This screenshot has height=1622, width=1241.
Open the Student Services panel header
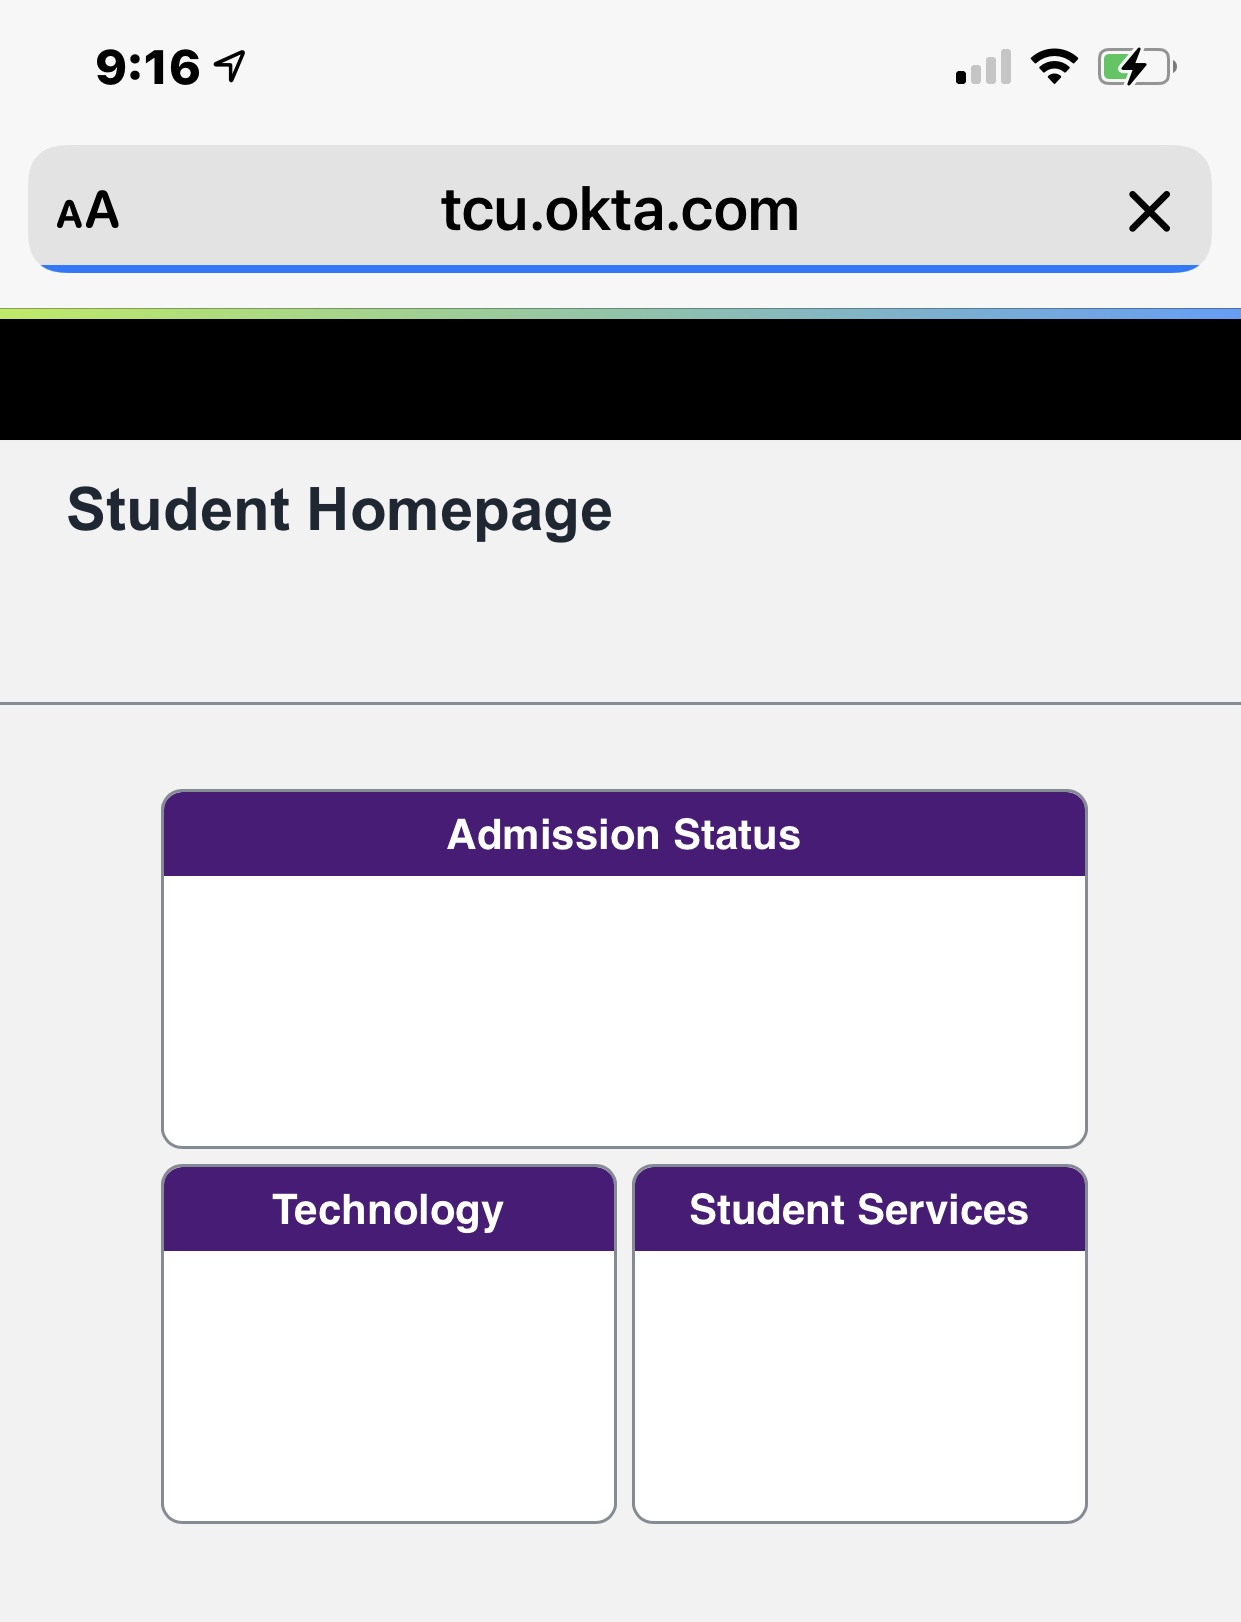[859, 1209]
